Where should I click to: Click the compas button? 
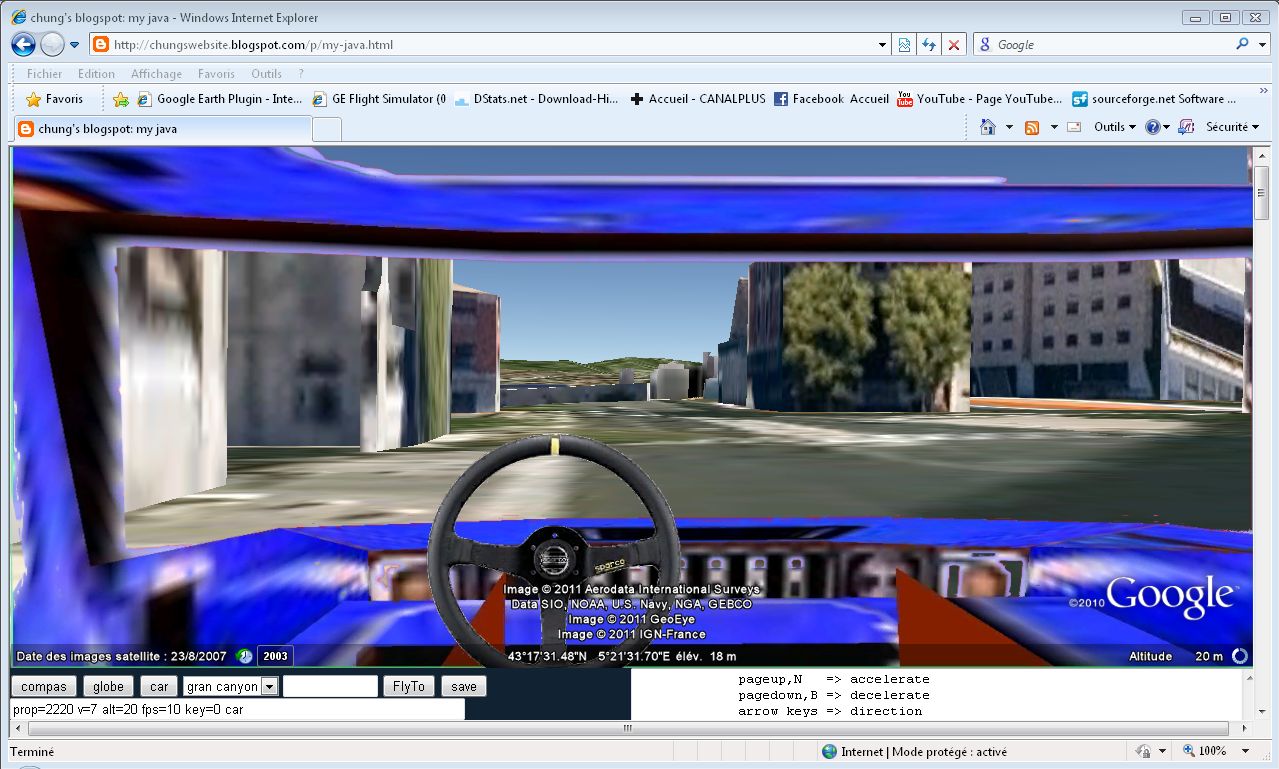pos(44,686)
